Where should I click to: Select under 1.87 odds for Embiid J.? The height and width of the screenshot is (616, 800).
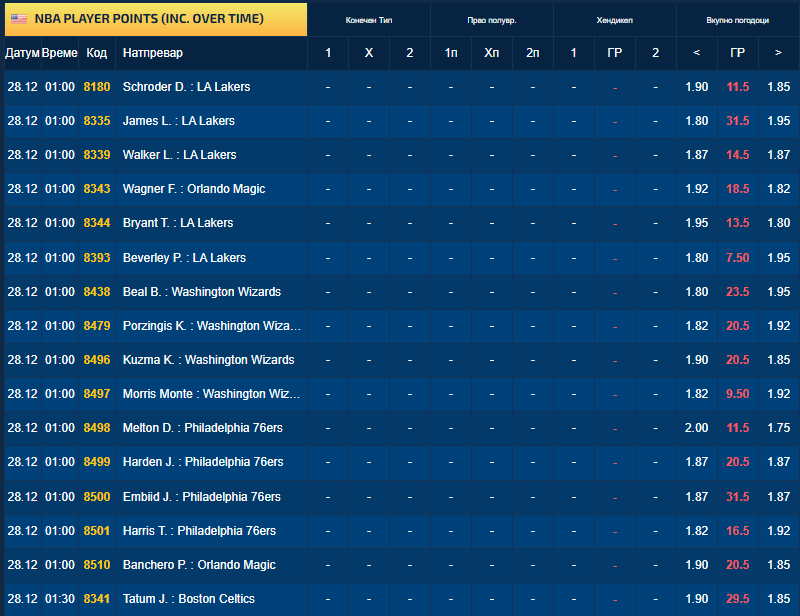point(696,497)
